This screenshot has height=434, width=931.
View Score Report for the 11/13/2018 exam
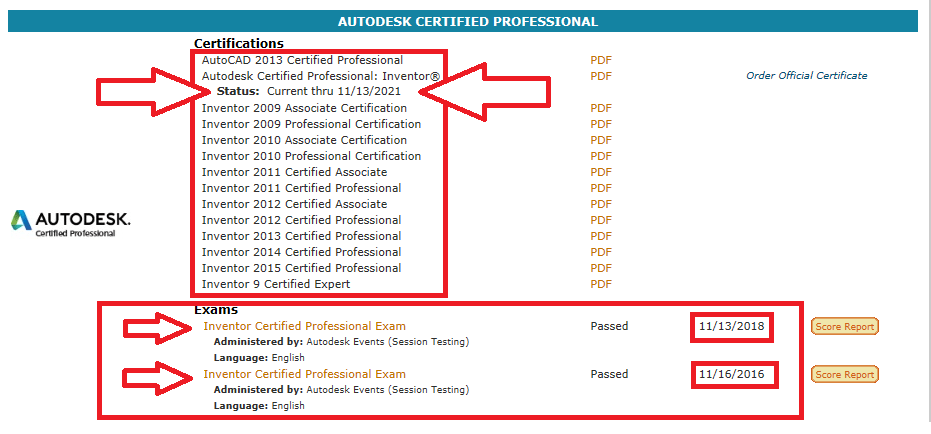click(x=844, y=327)
